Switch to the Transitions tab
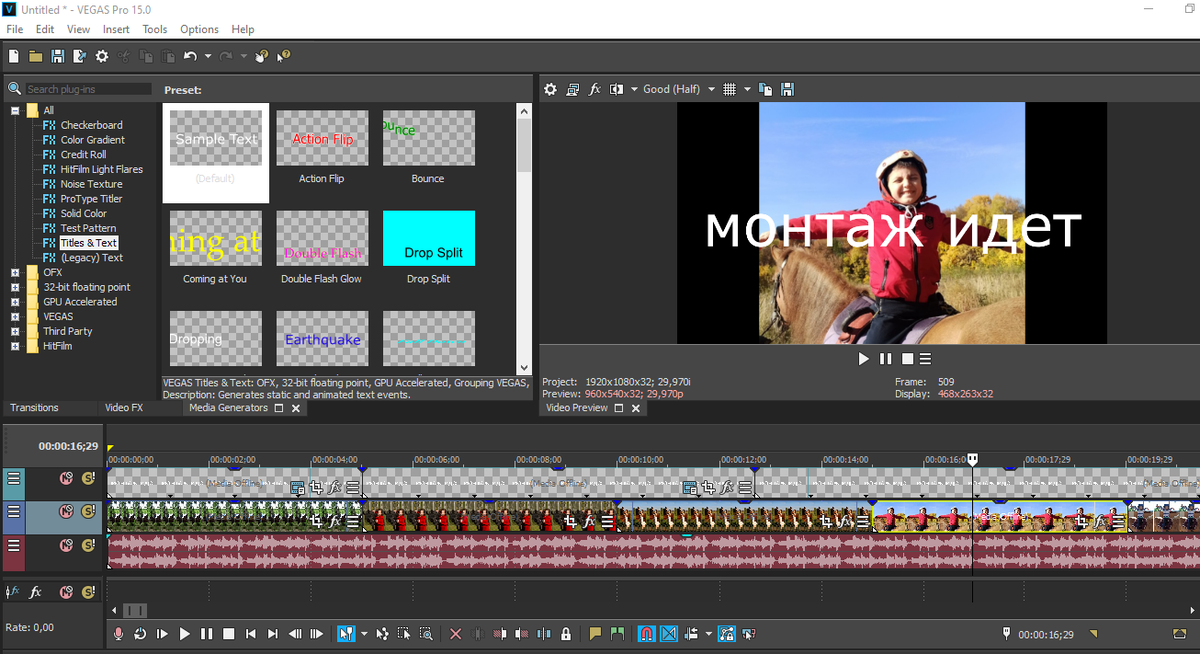Screen dimensions: 1200x654 point(35,408)
